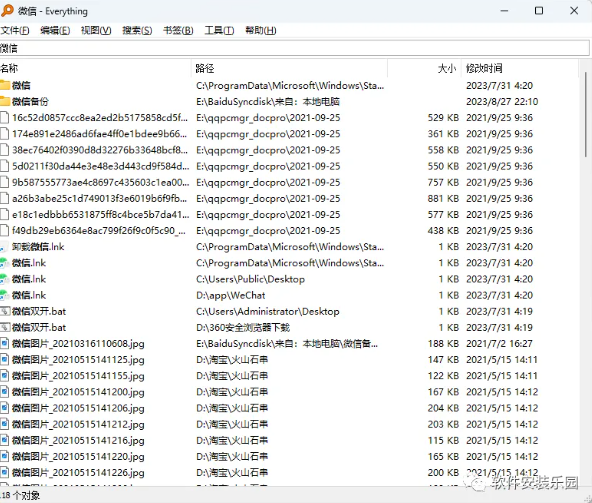Click file icon of 38ec76402f0390d8d32276b33648bcf8
The image size is (592, 503).
pos(5,150)
